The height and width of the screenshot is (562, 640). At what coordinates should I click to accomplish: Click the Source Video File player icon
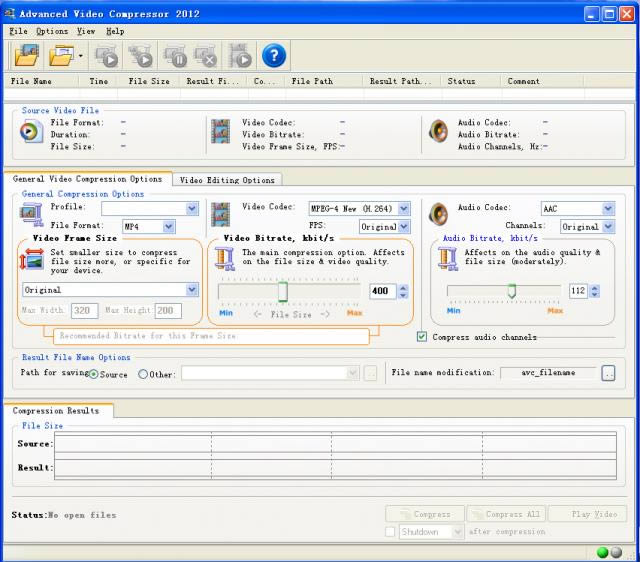(x=31, y=131)
